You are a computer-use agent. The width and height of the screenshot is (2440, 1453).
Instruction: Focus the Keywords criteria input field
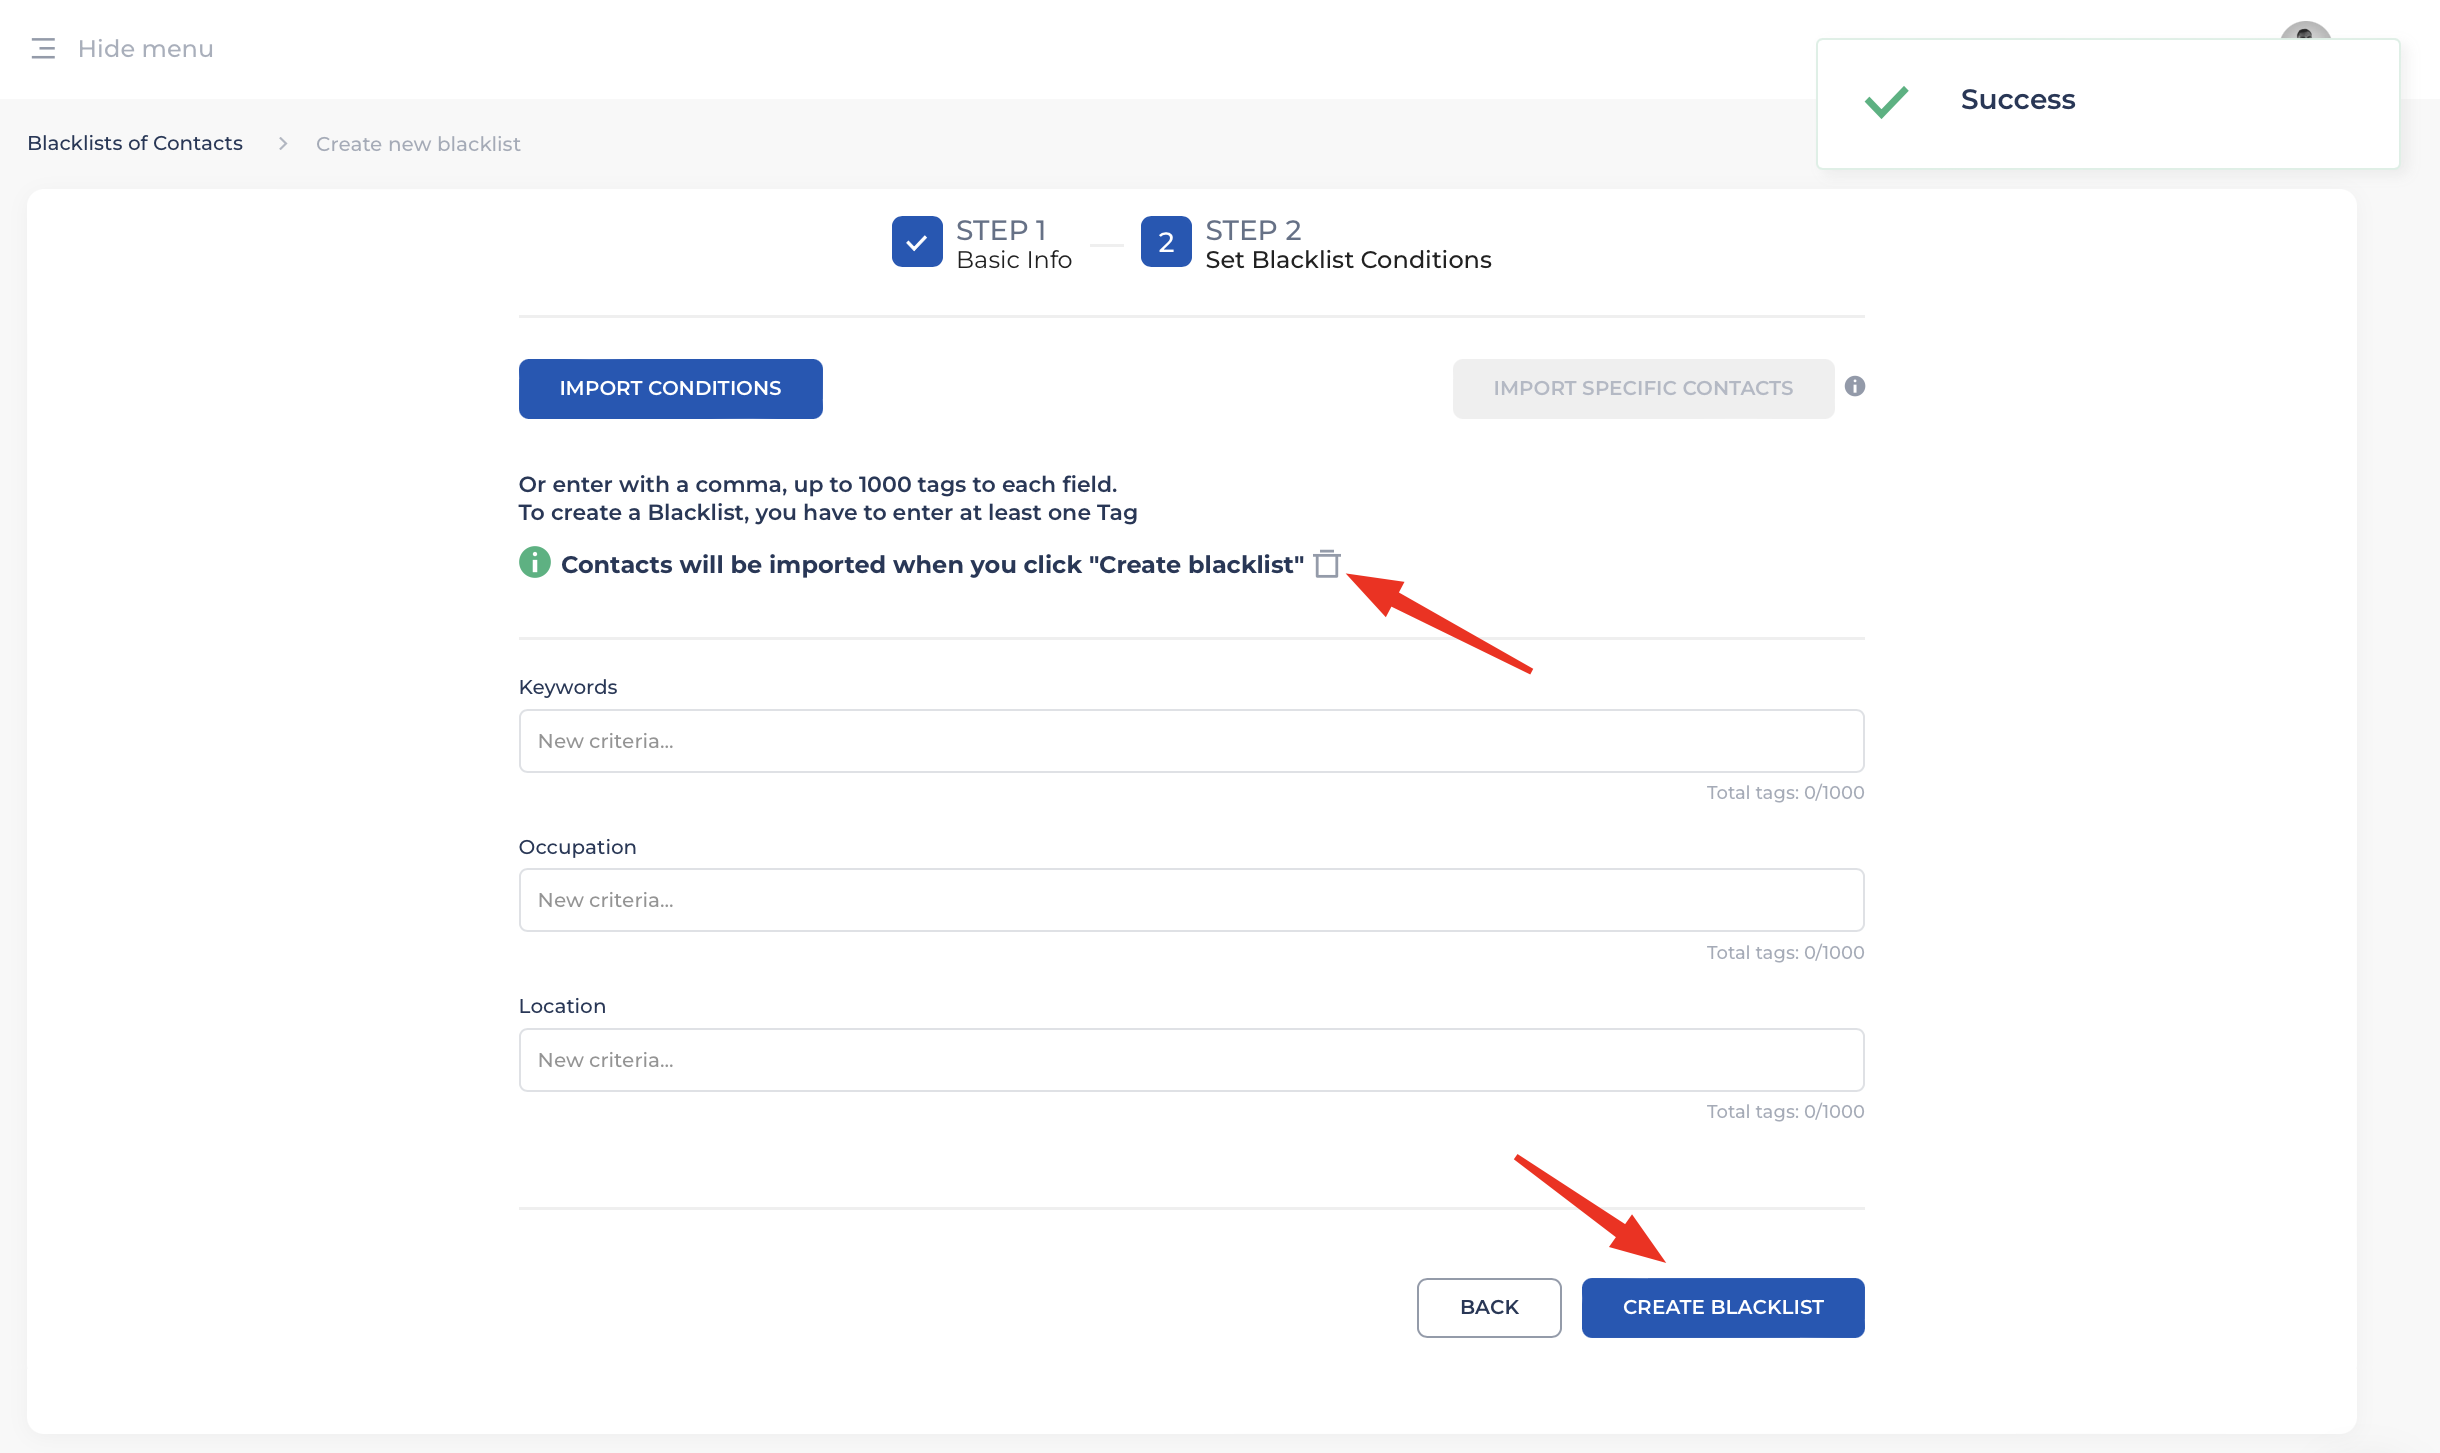(1190, 741)
